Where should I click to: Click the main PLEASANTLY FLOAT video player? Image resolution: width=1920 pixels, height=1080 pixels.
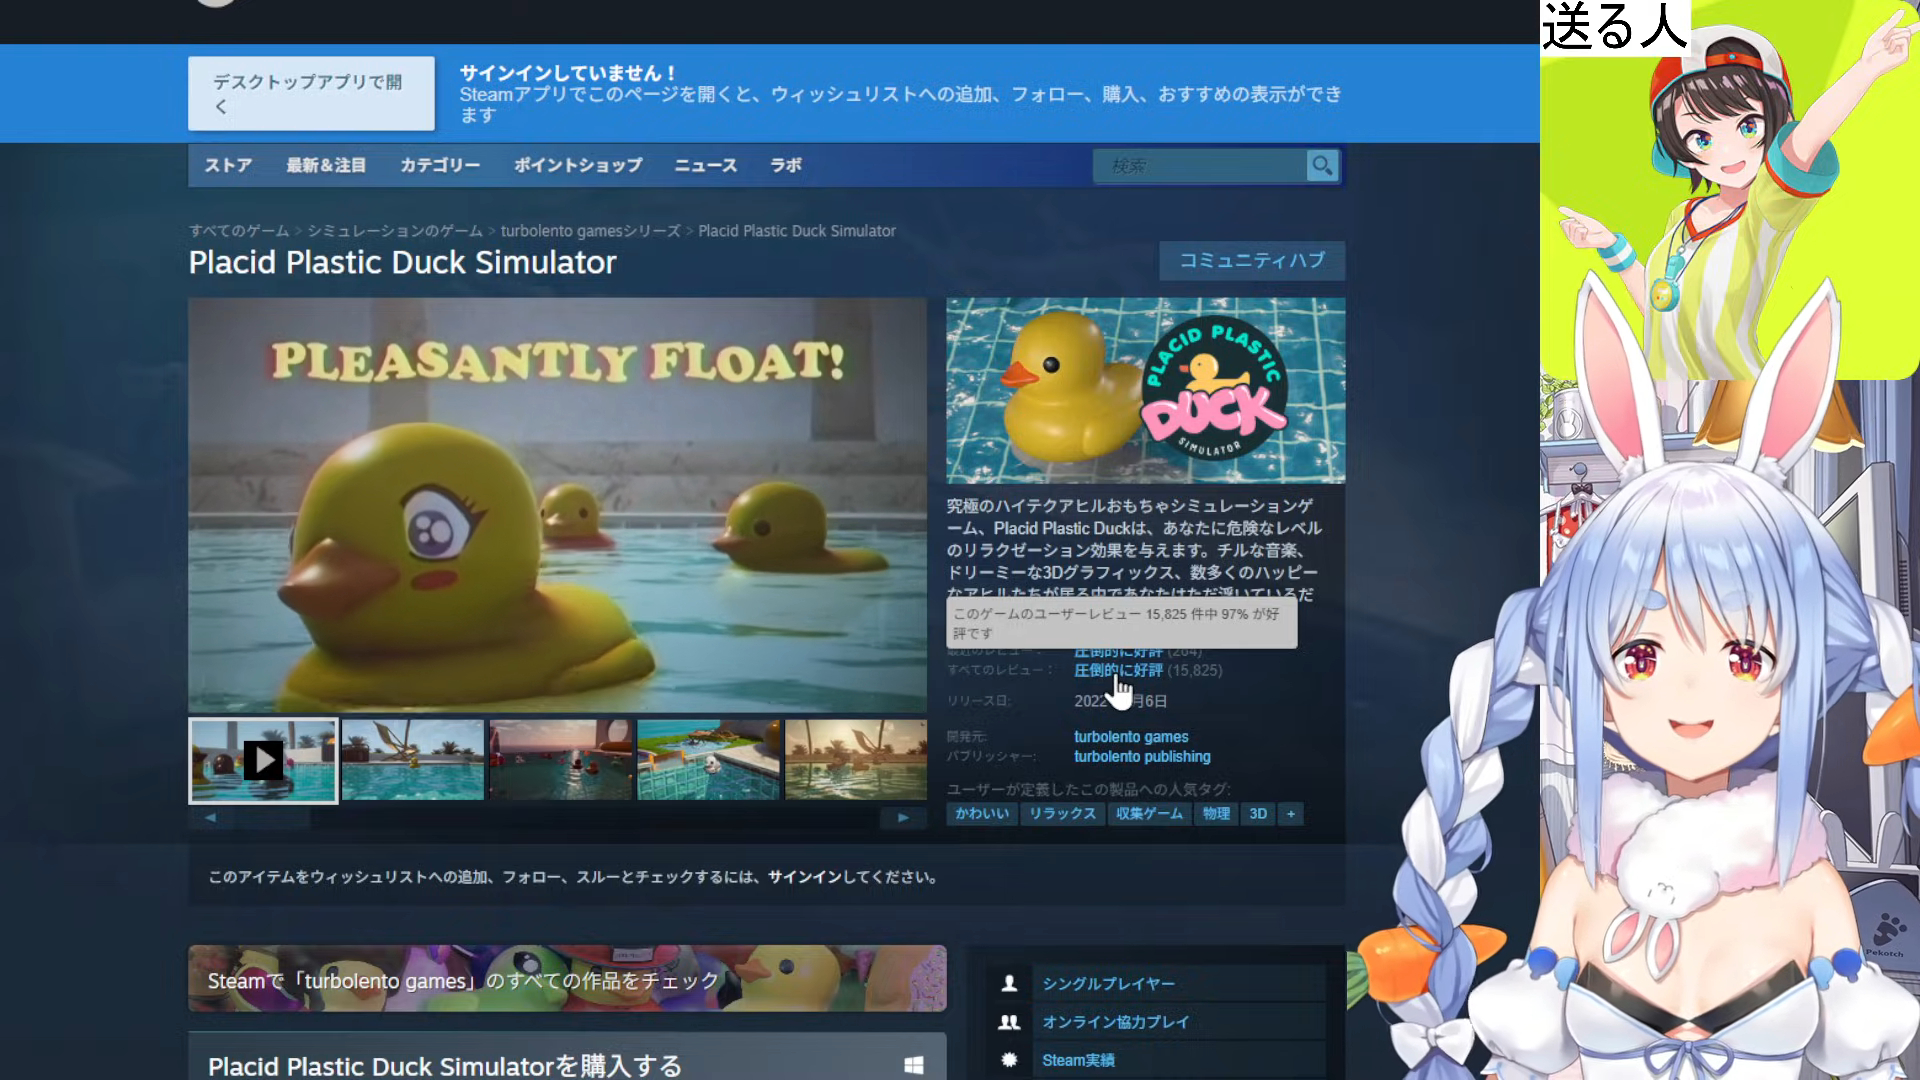coord(558,505)
